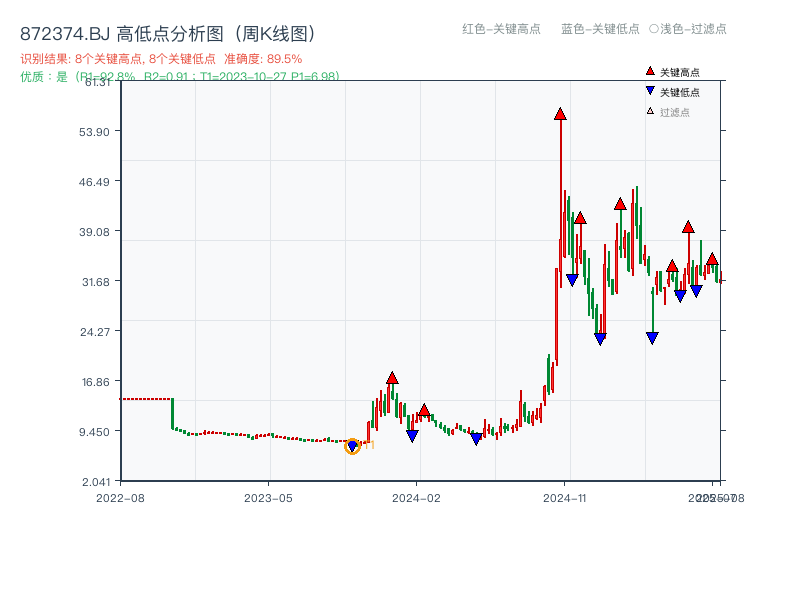Click the 2023-05 x-axis label
The height and width of the screenshot is (600, 800).
268,498
